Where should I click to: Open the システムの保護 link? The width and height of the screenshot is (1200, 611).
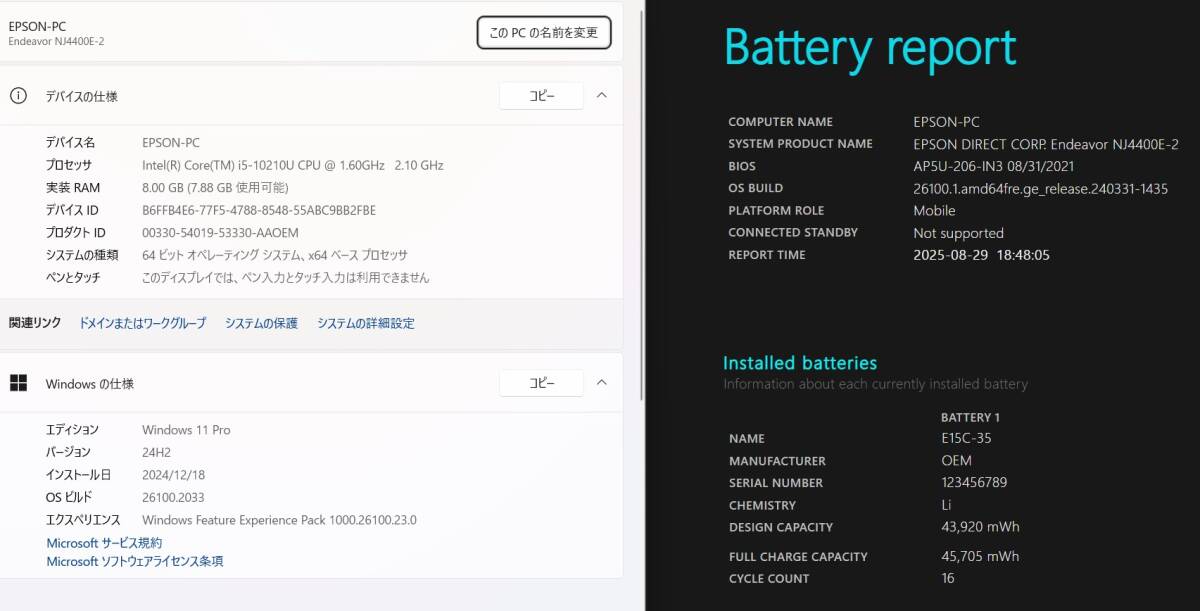[261, 323]
